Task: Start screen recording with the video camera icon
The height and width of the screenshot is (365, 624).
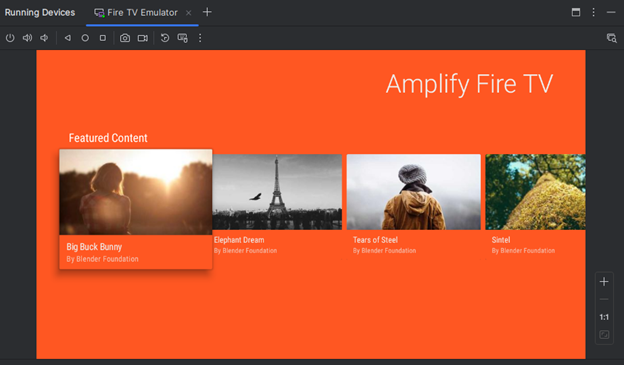Action: point(142,38)
